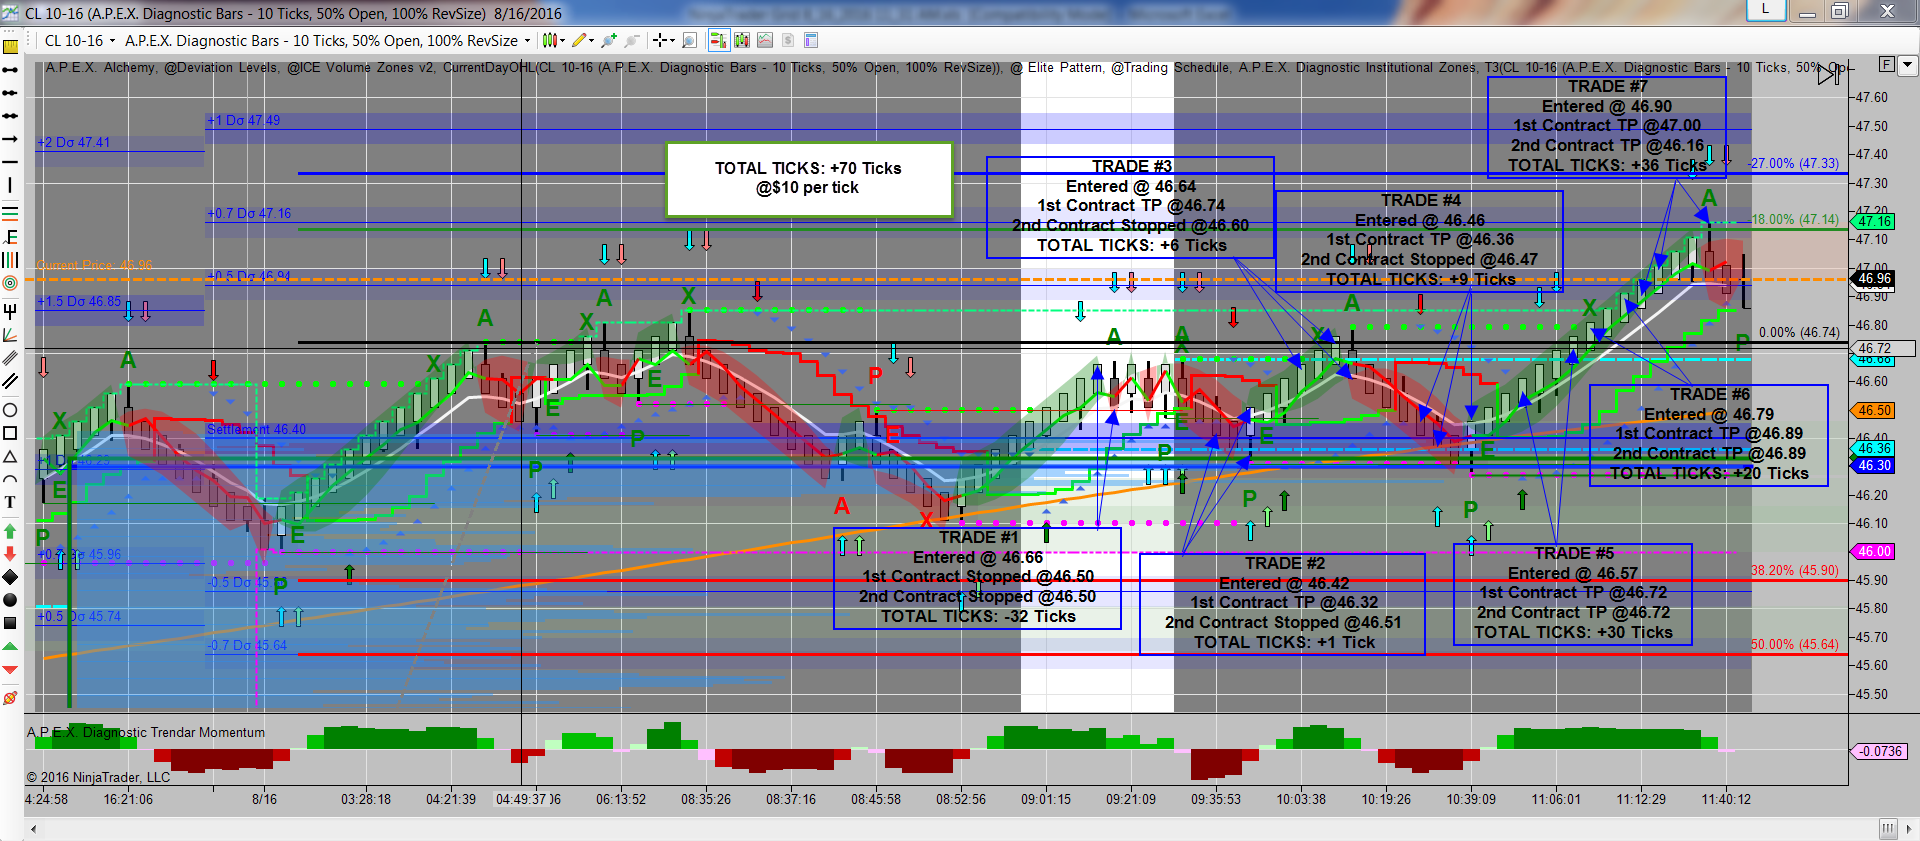Click the green 47.16 price axis marker

point(1874,222)
